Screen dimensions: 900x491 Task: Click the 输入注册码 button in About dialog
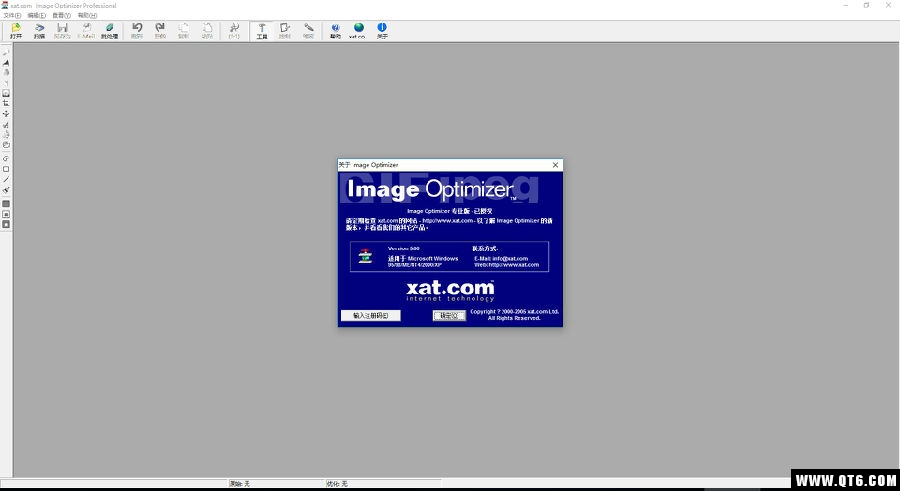tap(370, 315)
